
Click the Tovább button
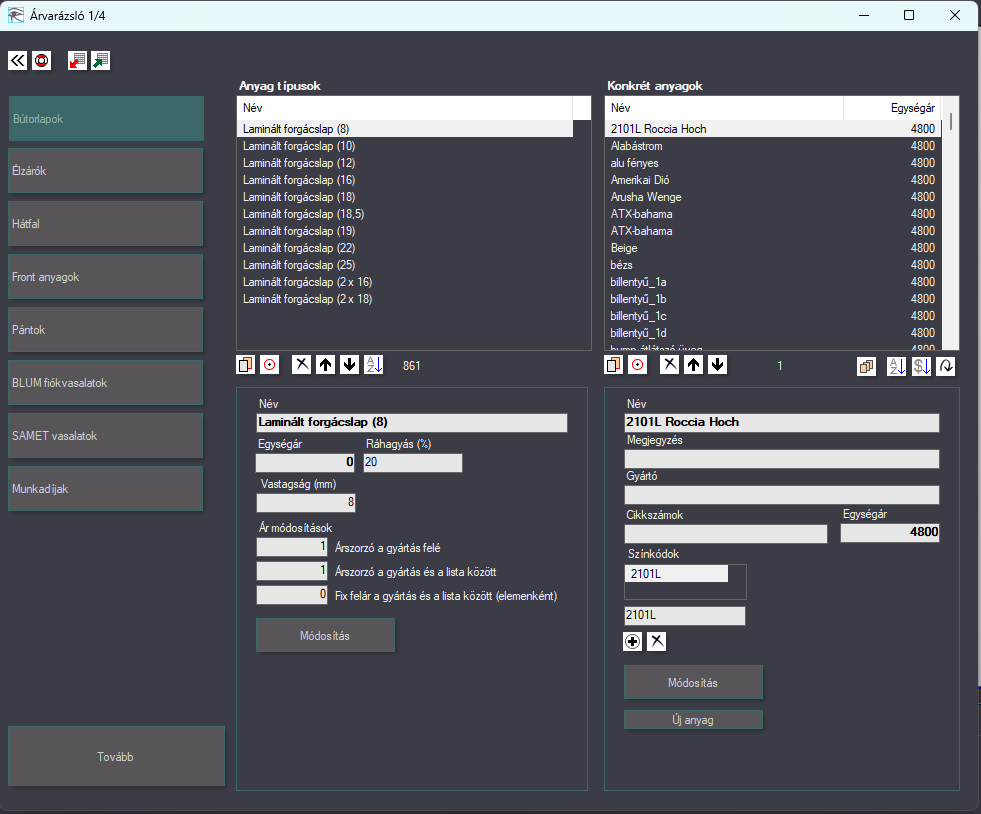(x=116, y=756)
